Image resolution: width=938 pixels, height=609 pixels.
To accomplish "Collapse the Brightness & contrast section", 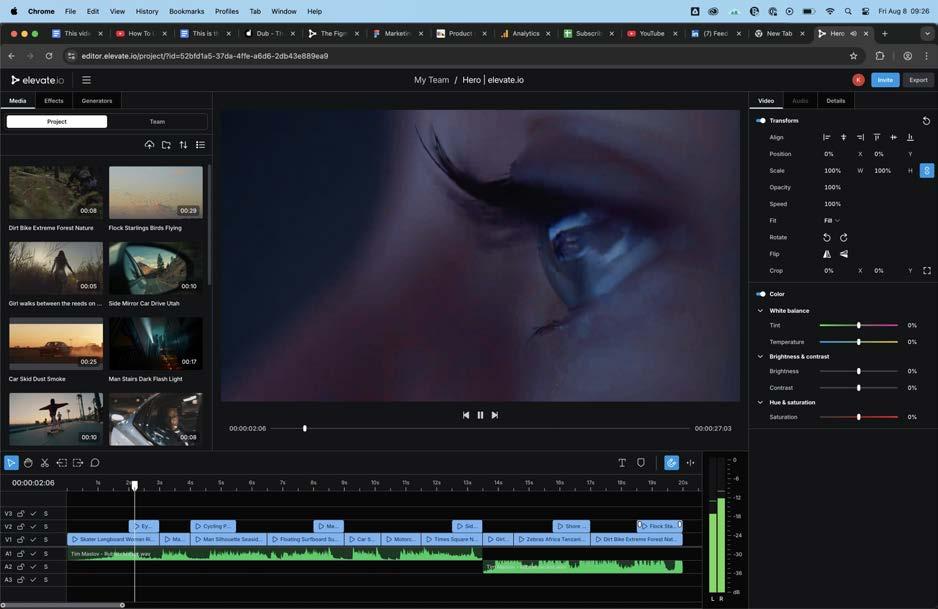I will [x=760, y=357].
